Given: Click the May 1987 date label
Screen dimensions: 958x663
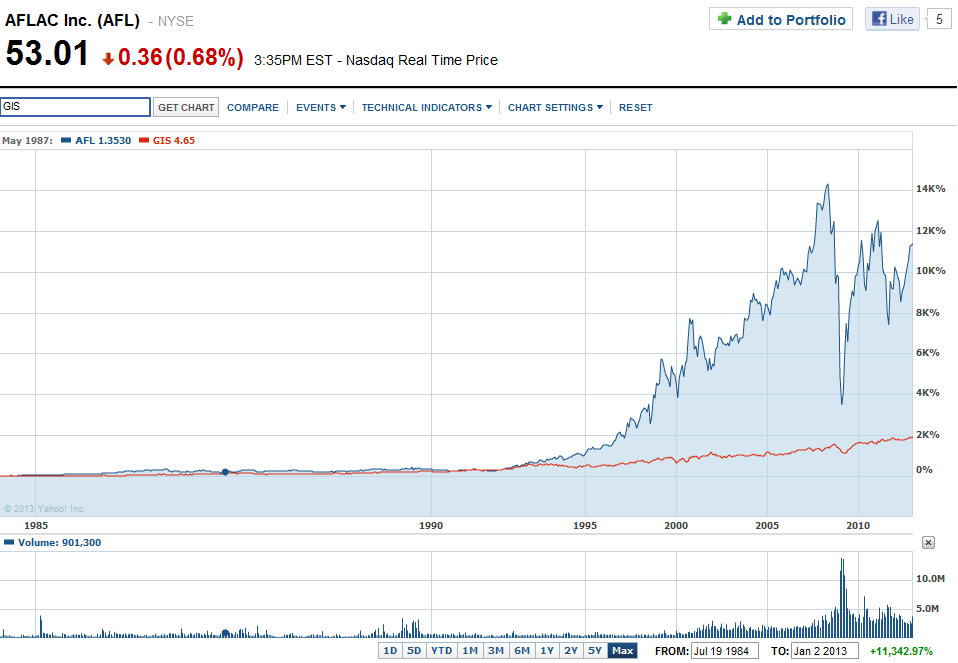Looking at the screenshot, I should [x=27, y=141].
